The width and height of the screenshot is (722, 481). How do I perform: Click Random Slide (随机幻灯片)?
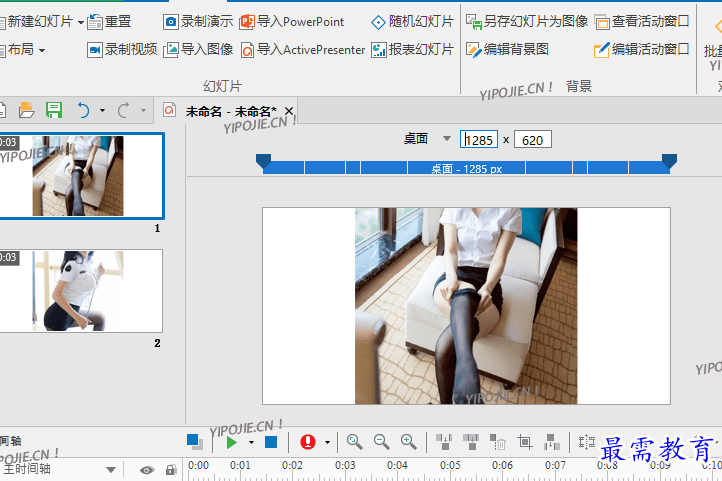pos(413,22)
